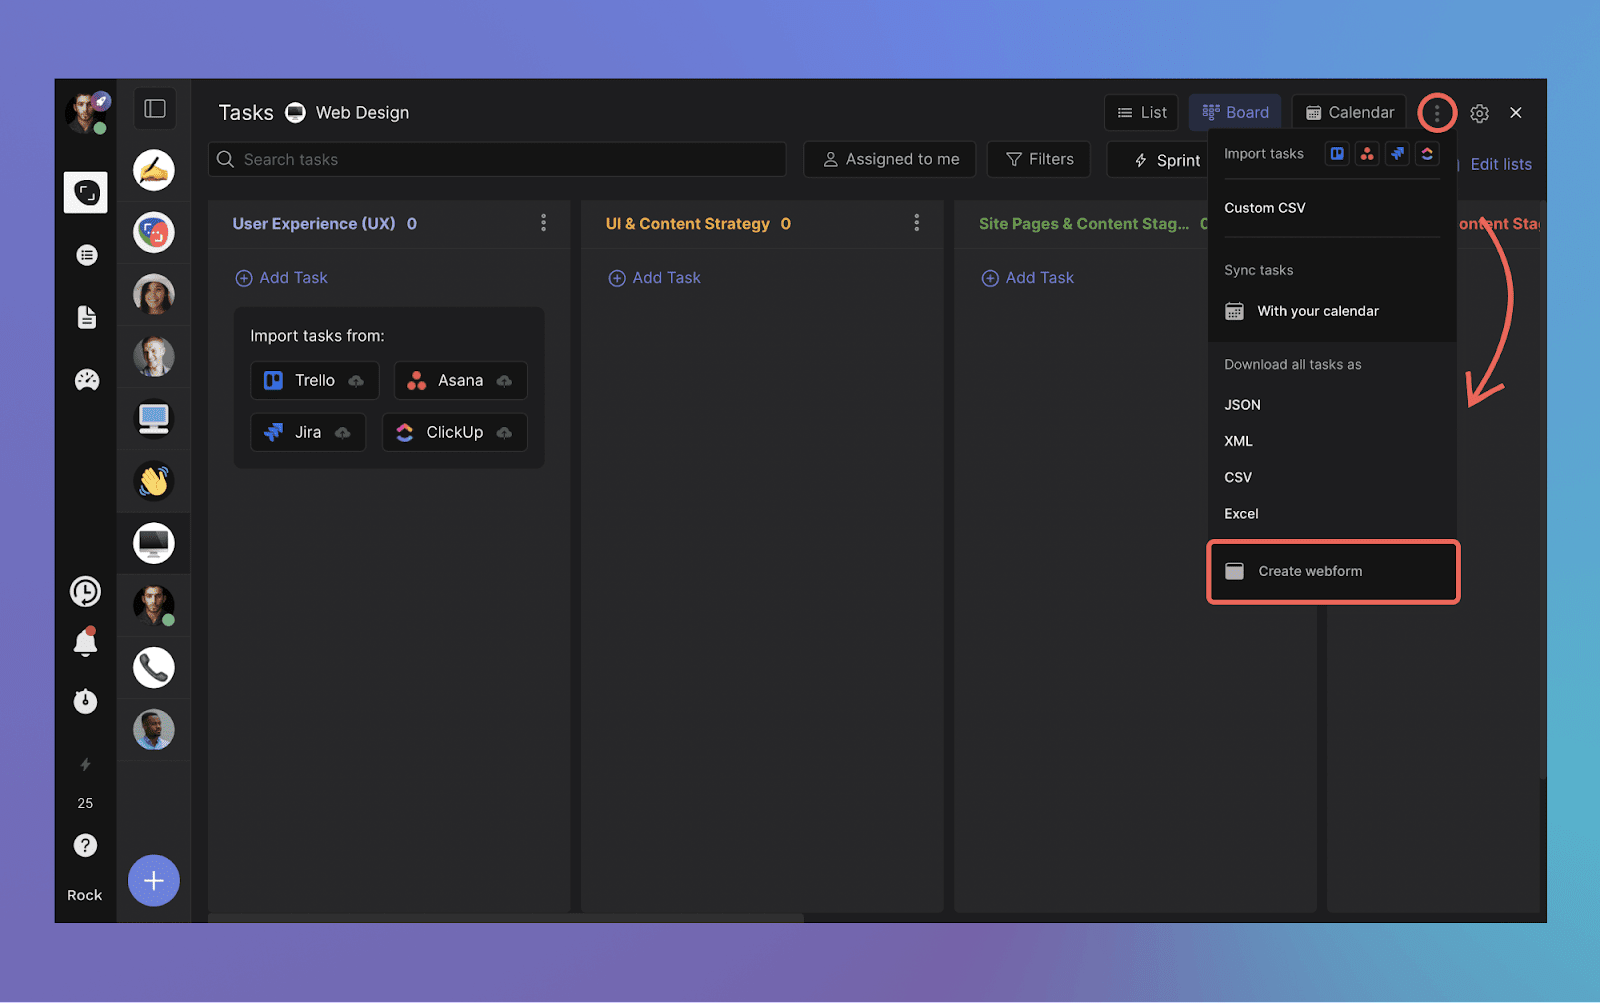Image resolution: width=1600 pixels, height=1003 pixels.
Task: Open the stopwatch timer icon
Action: point(85,701)
